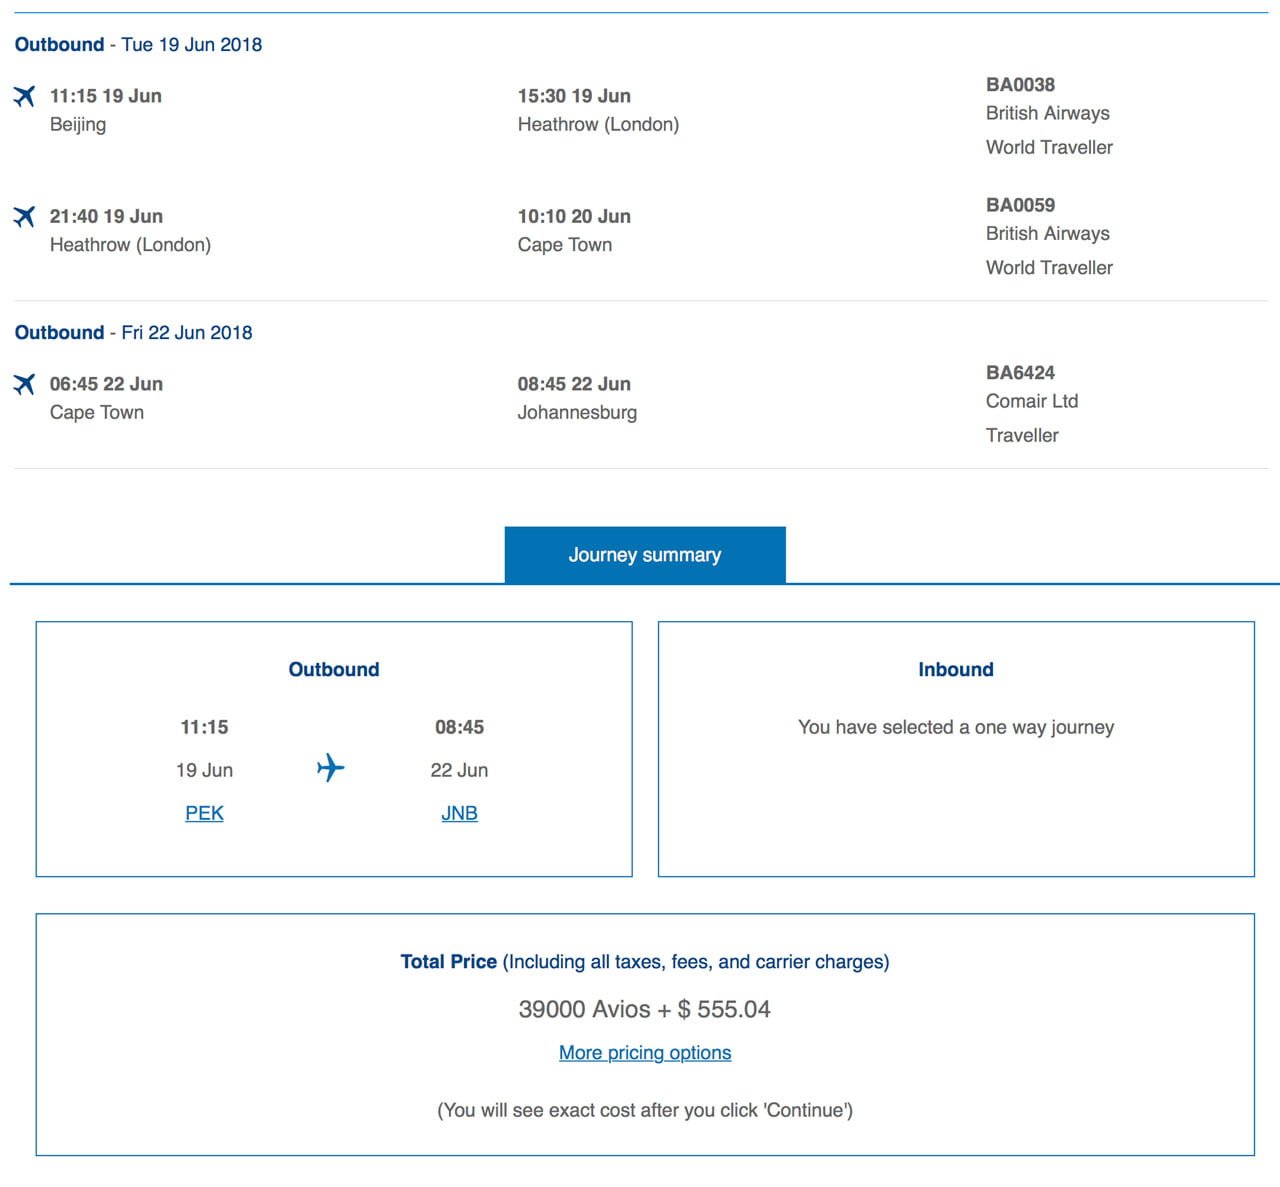Click the exact cost after Continue note
Viewport: 1280px width, 1187px height.
(645, 1110)
